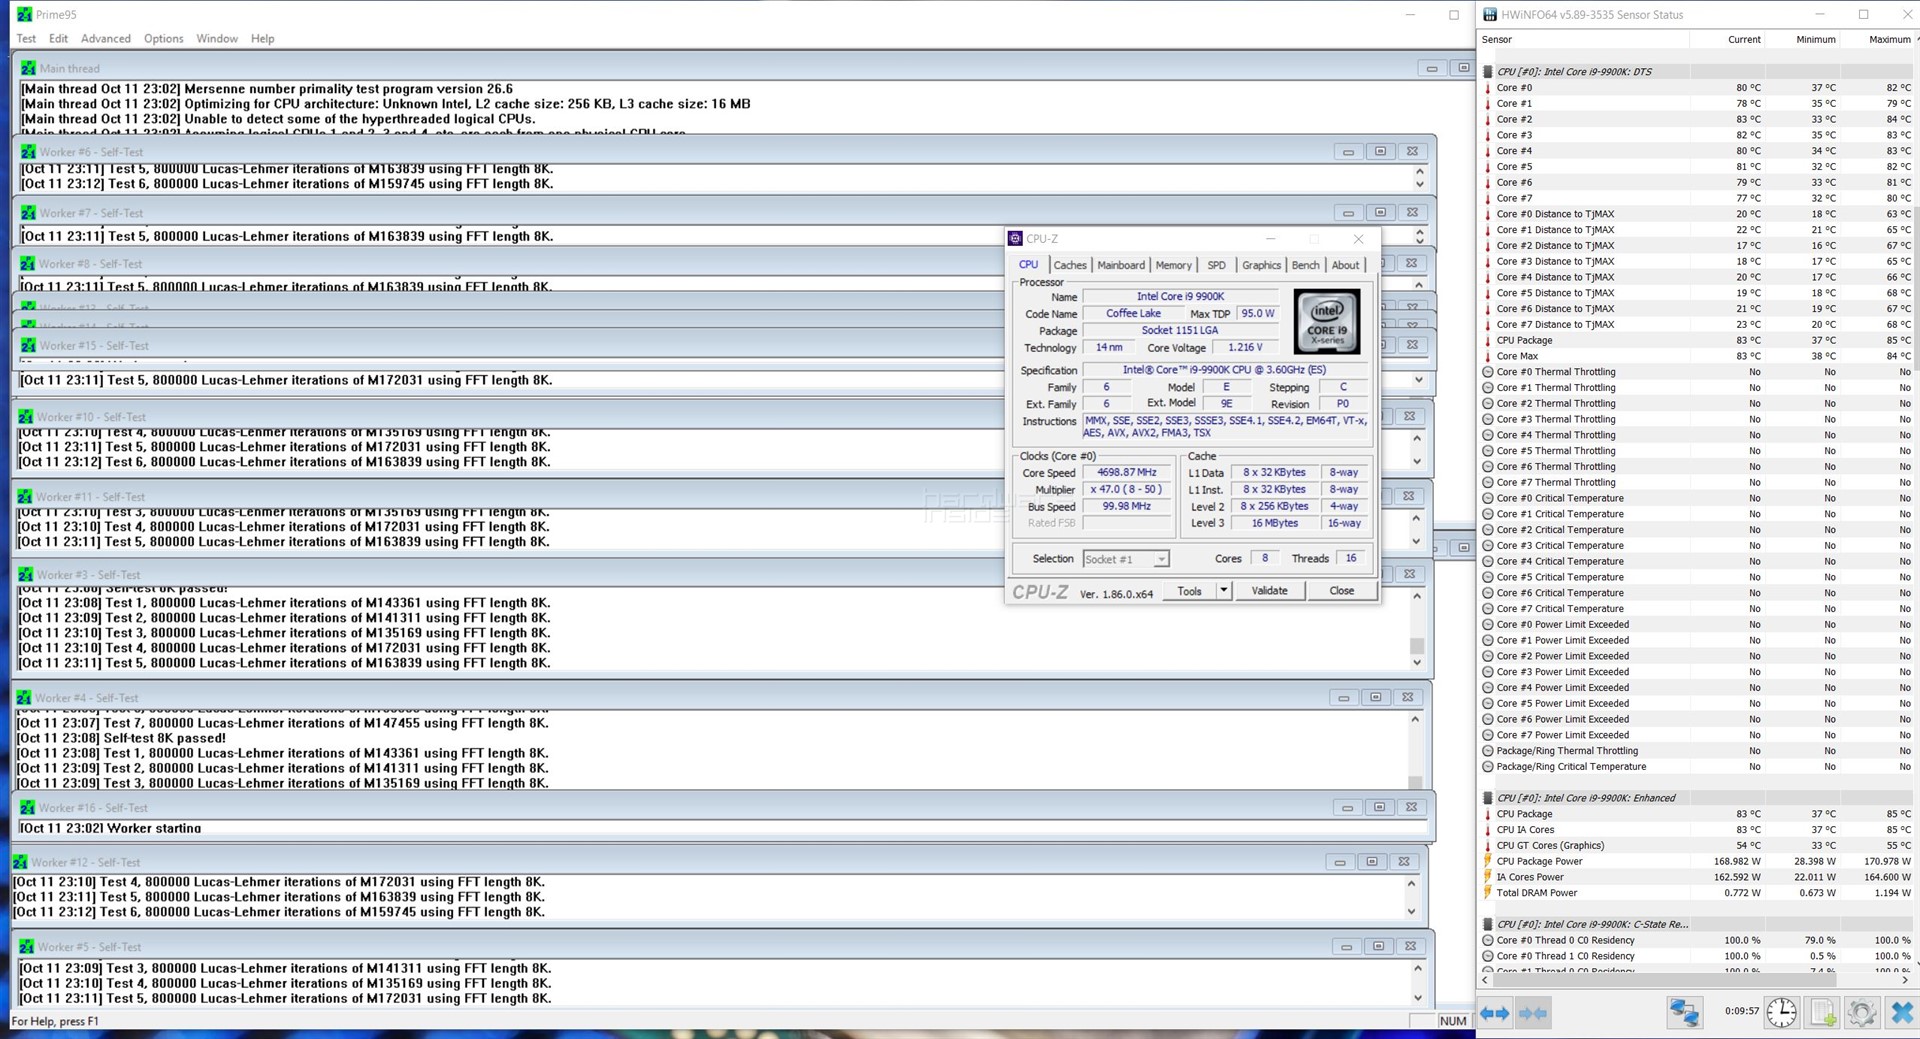The width and height of the screenshot is (1920, 1039).
Task: Click CPU-Z Tools button
Action: click(x=1189, y=591)
